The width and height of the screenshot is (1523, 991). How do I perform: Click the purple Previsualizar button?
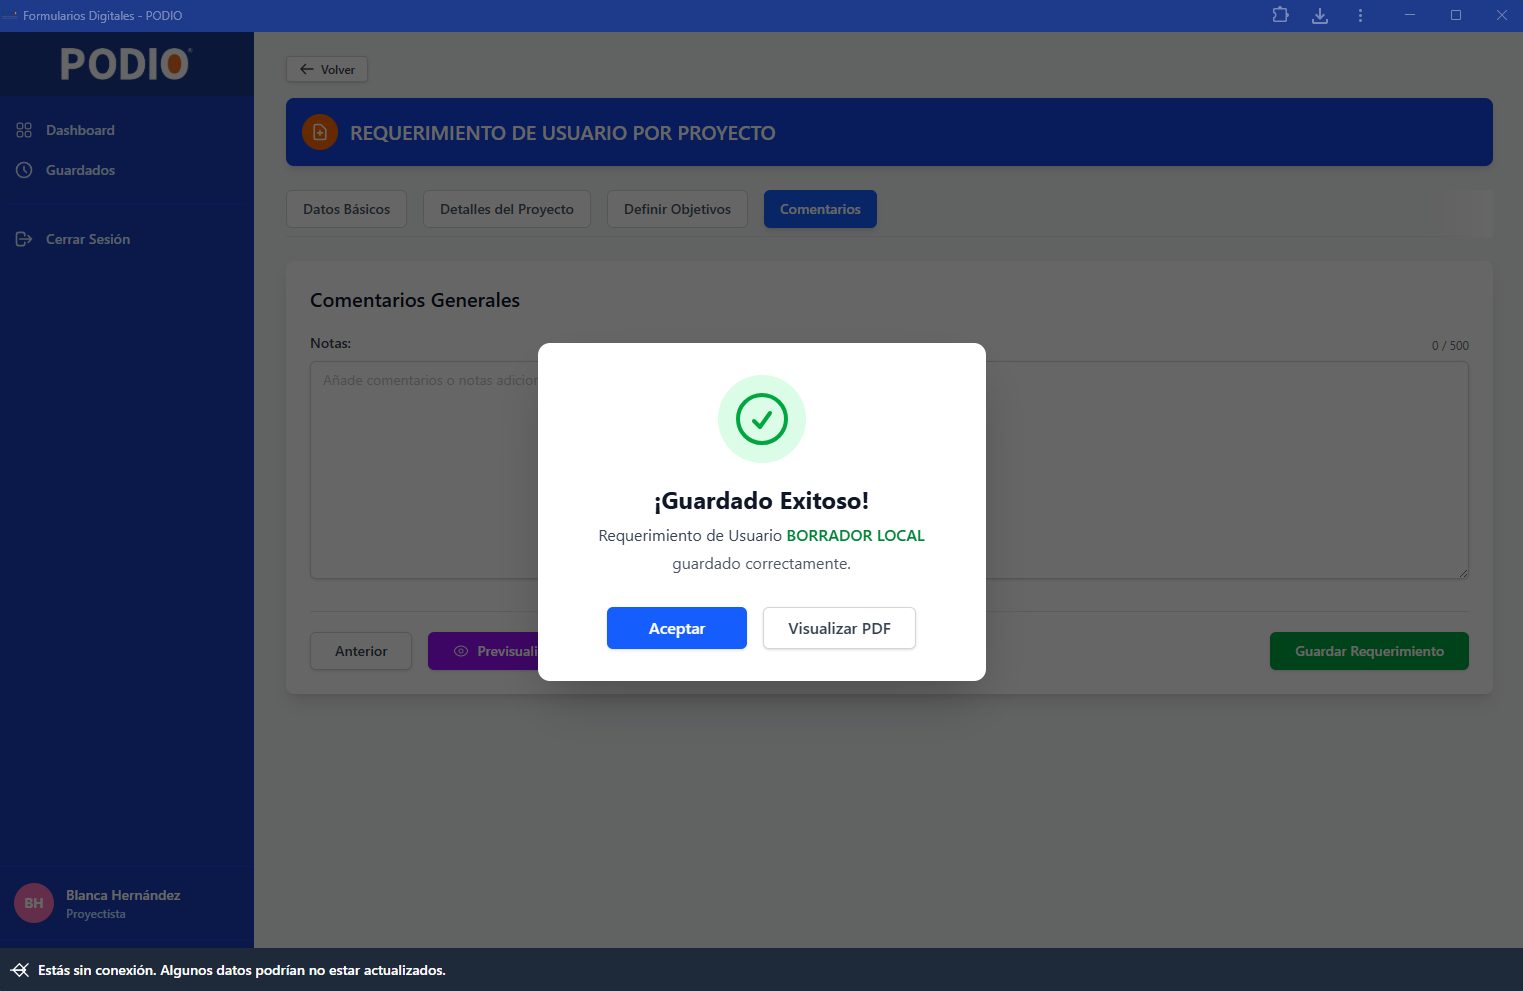tap(484, 651)
